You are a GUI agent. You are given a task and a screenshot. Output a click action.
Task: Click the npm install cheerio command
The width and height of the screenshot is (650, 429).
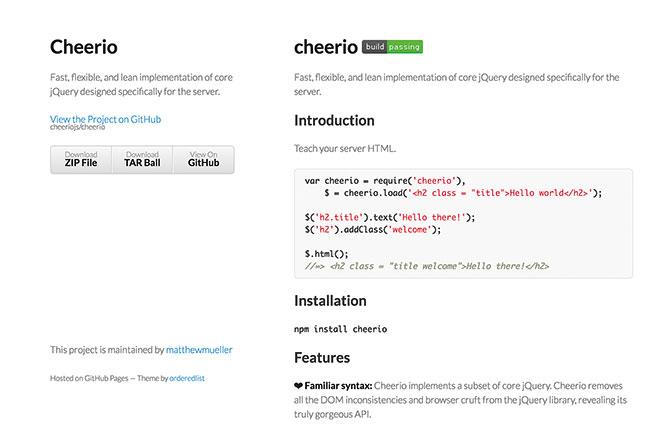[x=340, y=328]
